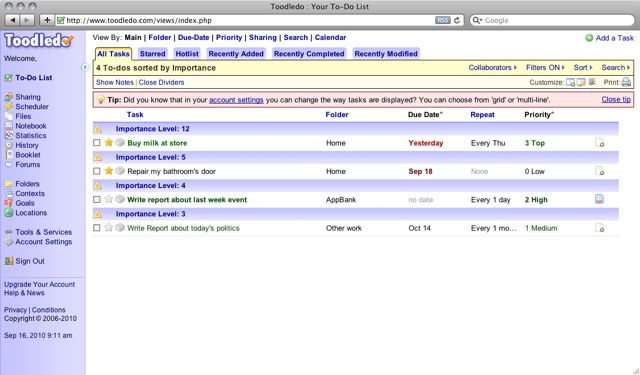640x375 pixels.
Task: Check off Write Report about today's politics
Action: pos(97,228)
